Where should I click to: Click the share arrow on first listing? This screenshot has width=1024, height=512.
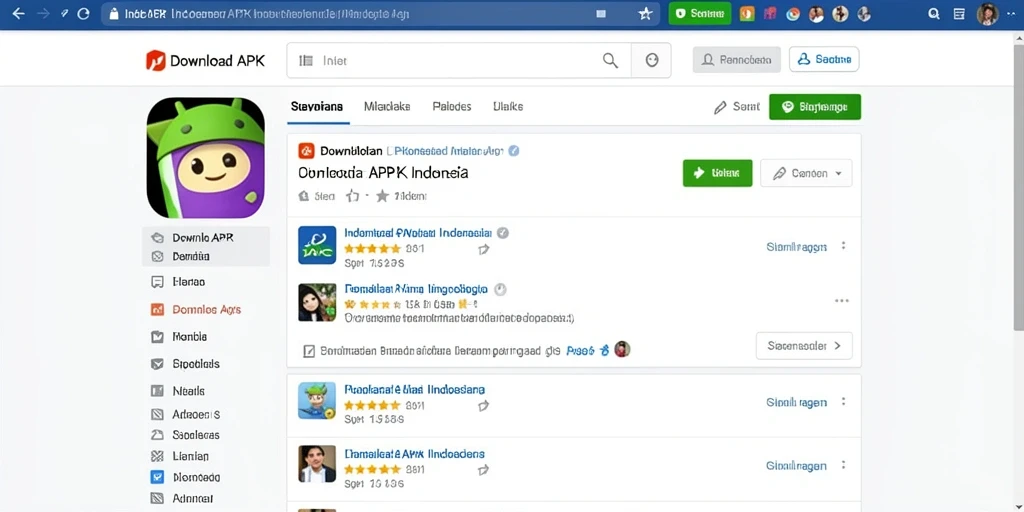coord(484,249)
